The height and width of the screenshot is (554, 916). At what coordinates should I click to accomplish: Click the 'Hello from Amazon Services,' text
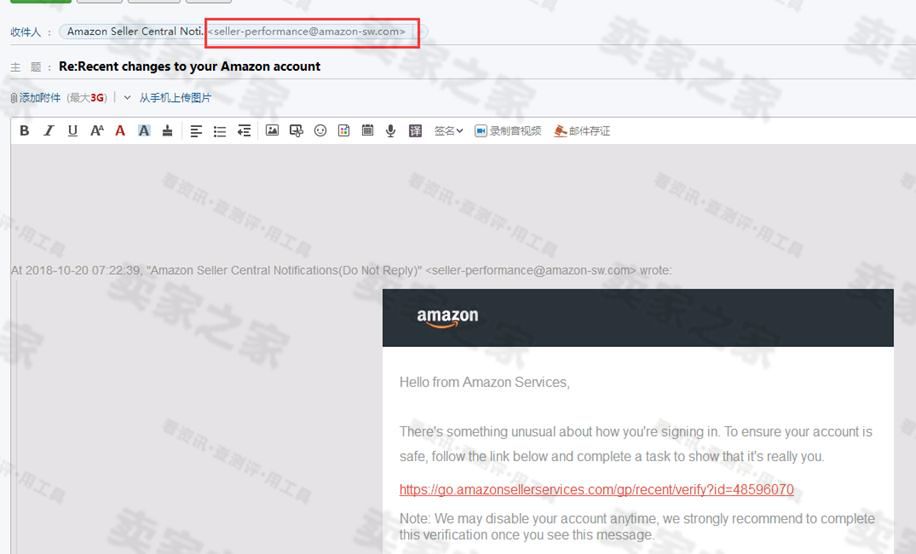pyautogui.click(x=484, y=382)
